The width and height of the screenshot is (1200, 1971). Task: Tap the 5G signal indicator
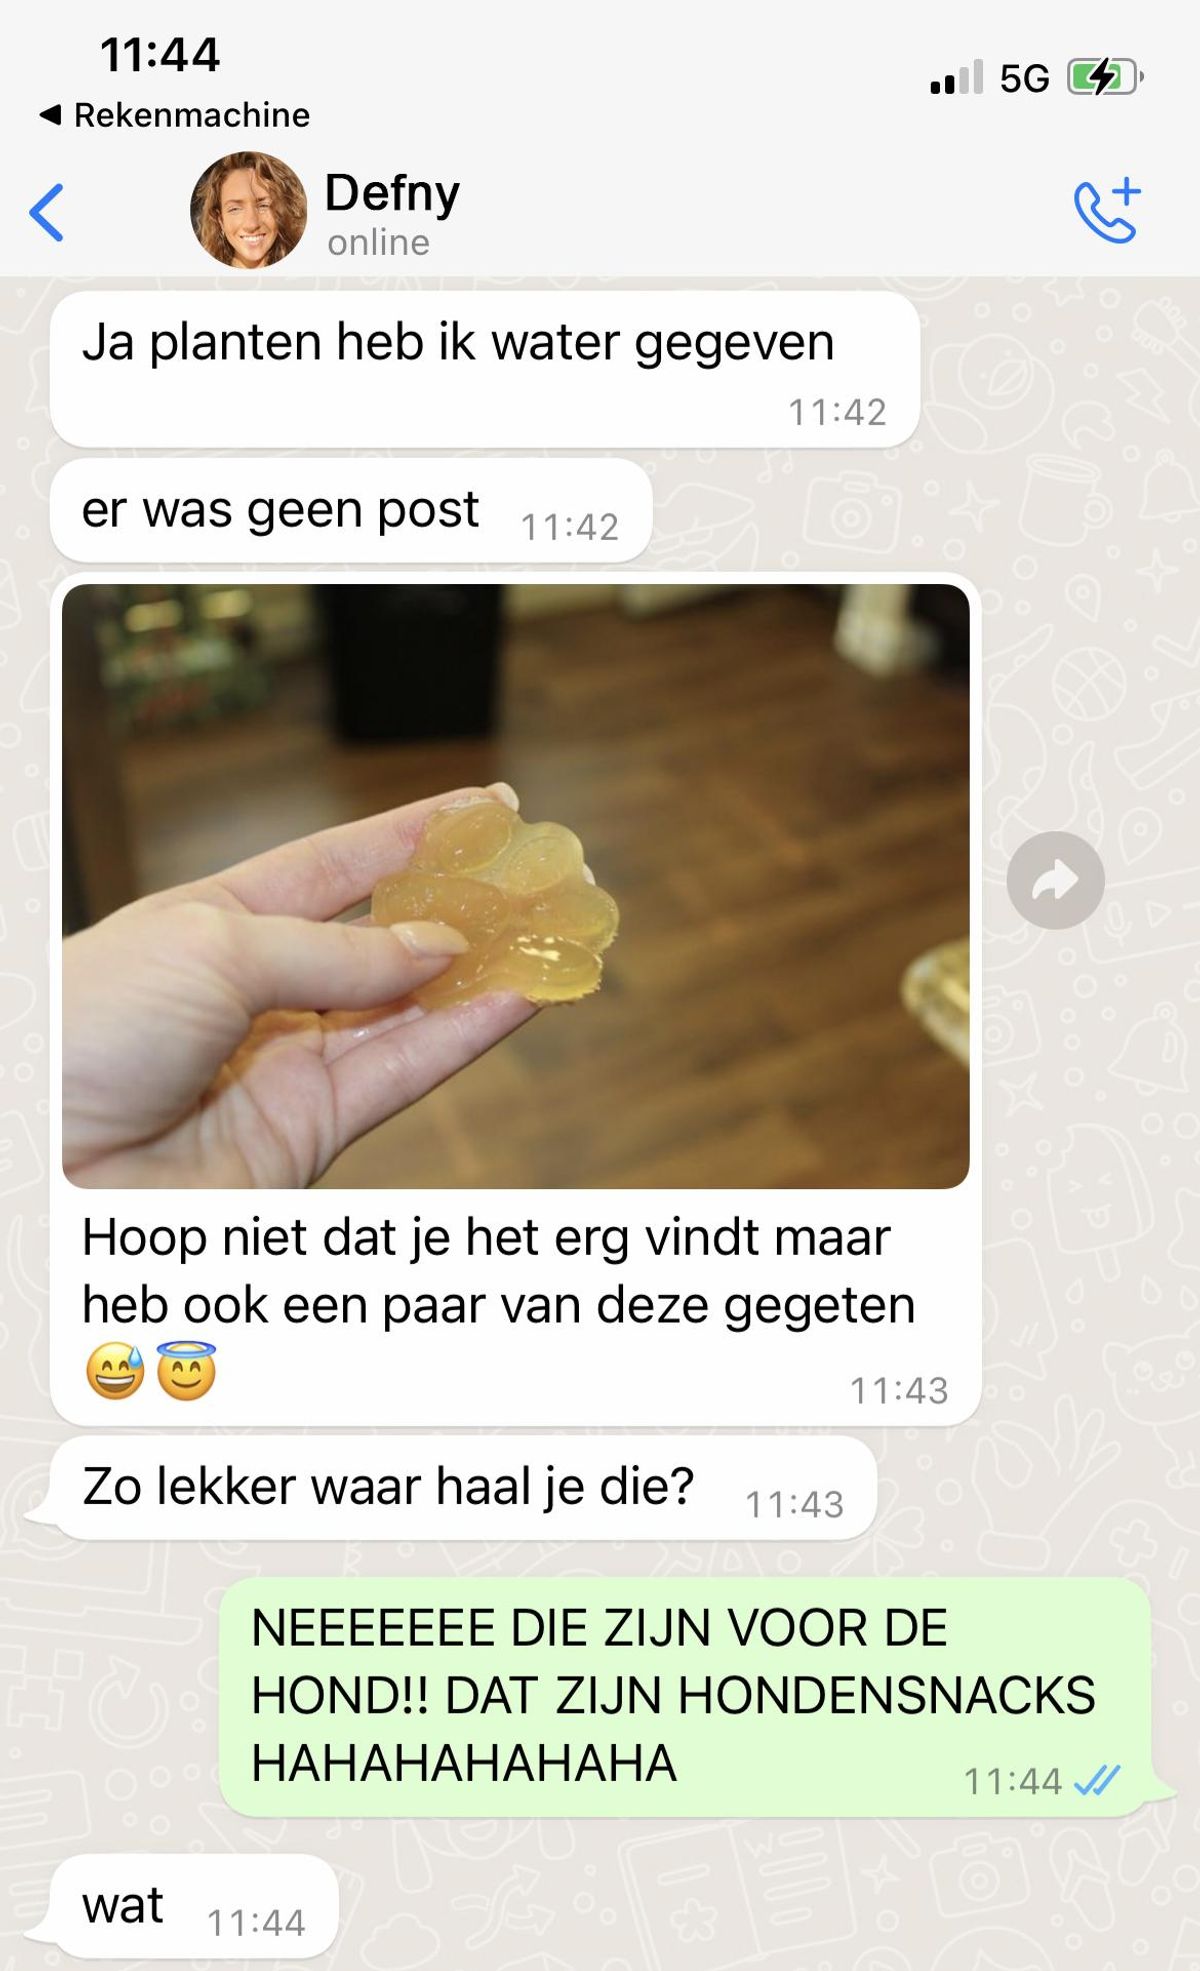pos(1025,78)
